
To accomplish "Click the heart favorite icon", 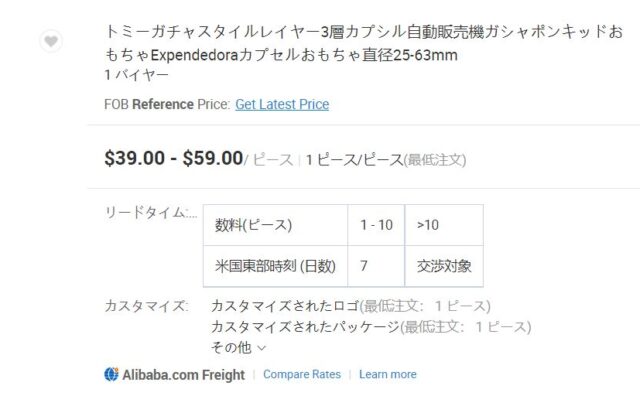I will (51, 41).
